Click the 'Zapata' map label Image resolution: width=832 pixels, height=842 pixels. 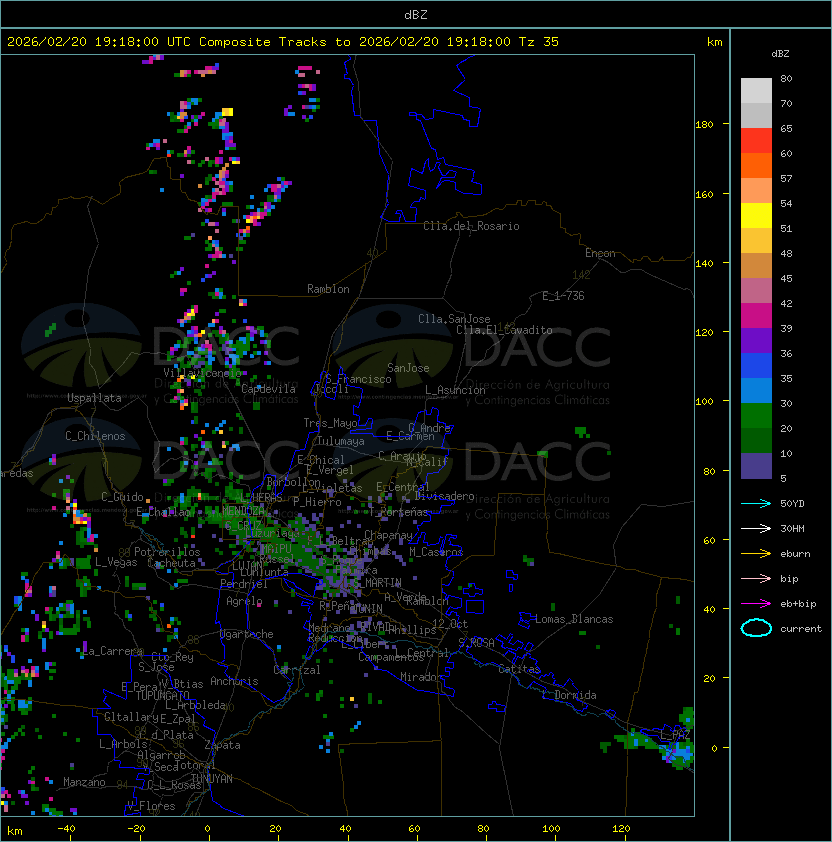coord(222,745)
